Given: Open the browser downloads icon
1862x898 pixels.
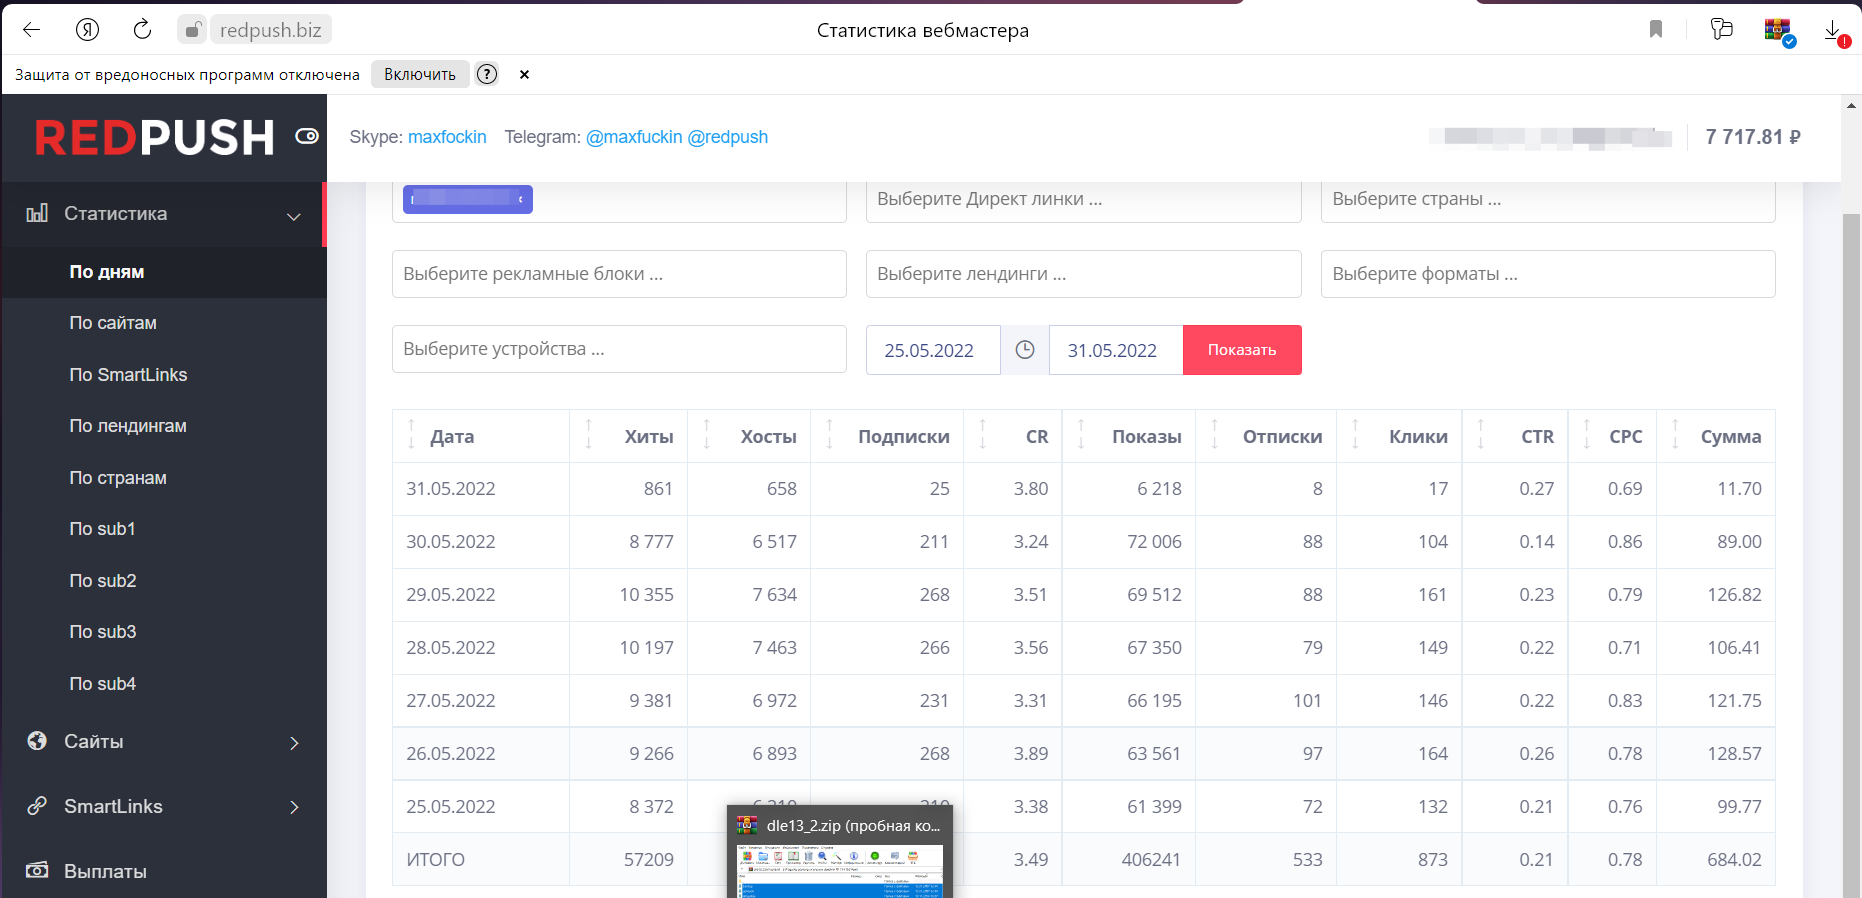Looking at the screenshot, I should [1833, 31].
